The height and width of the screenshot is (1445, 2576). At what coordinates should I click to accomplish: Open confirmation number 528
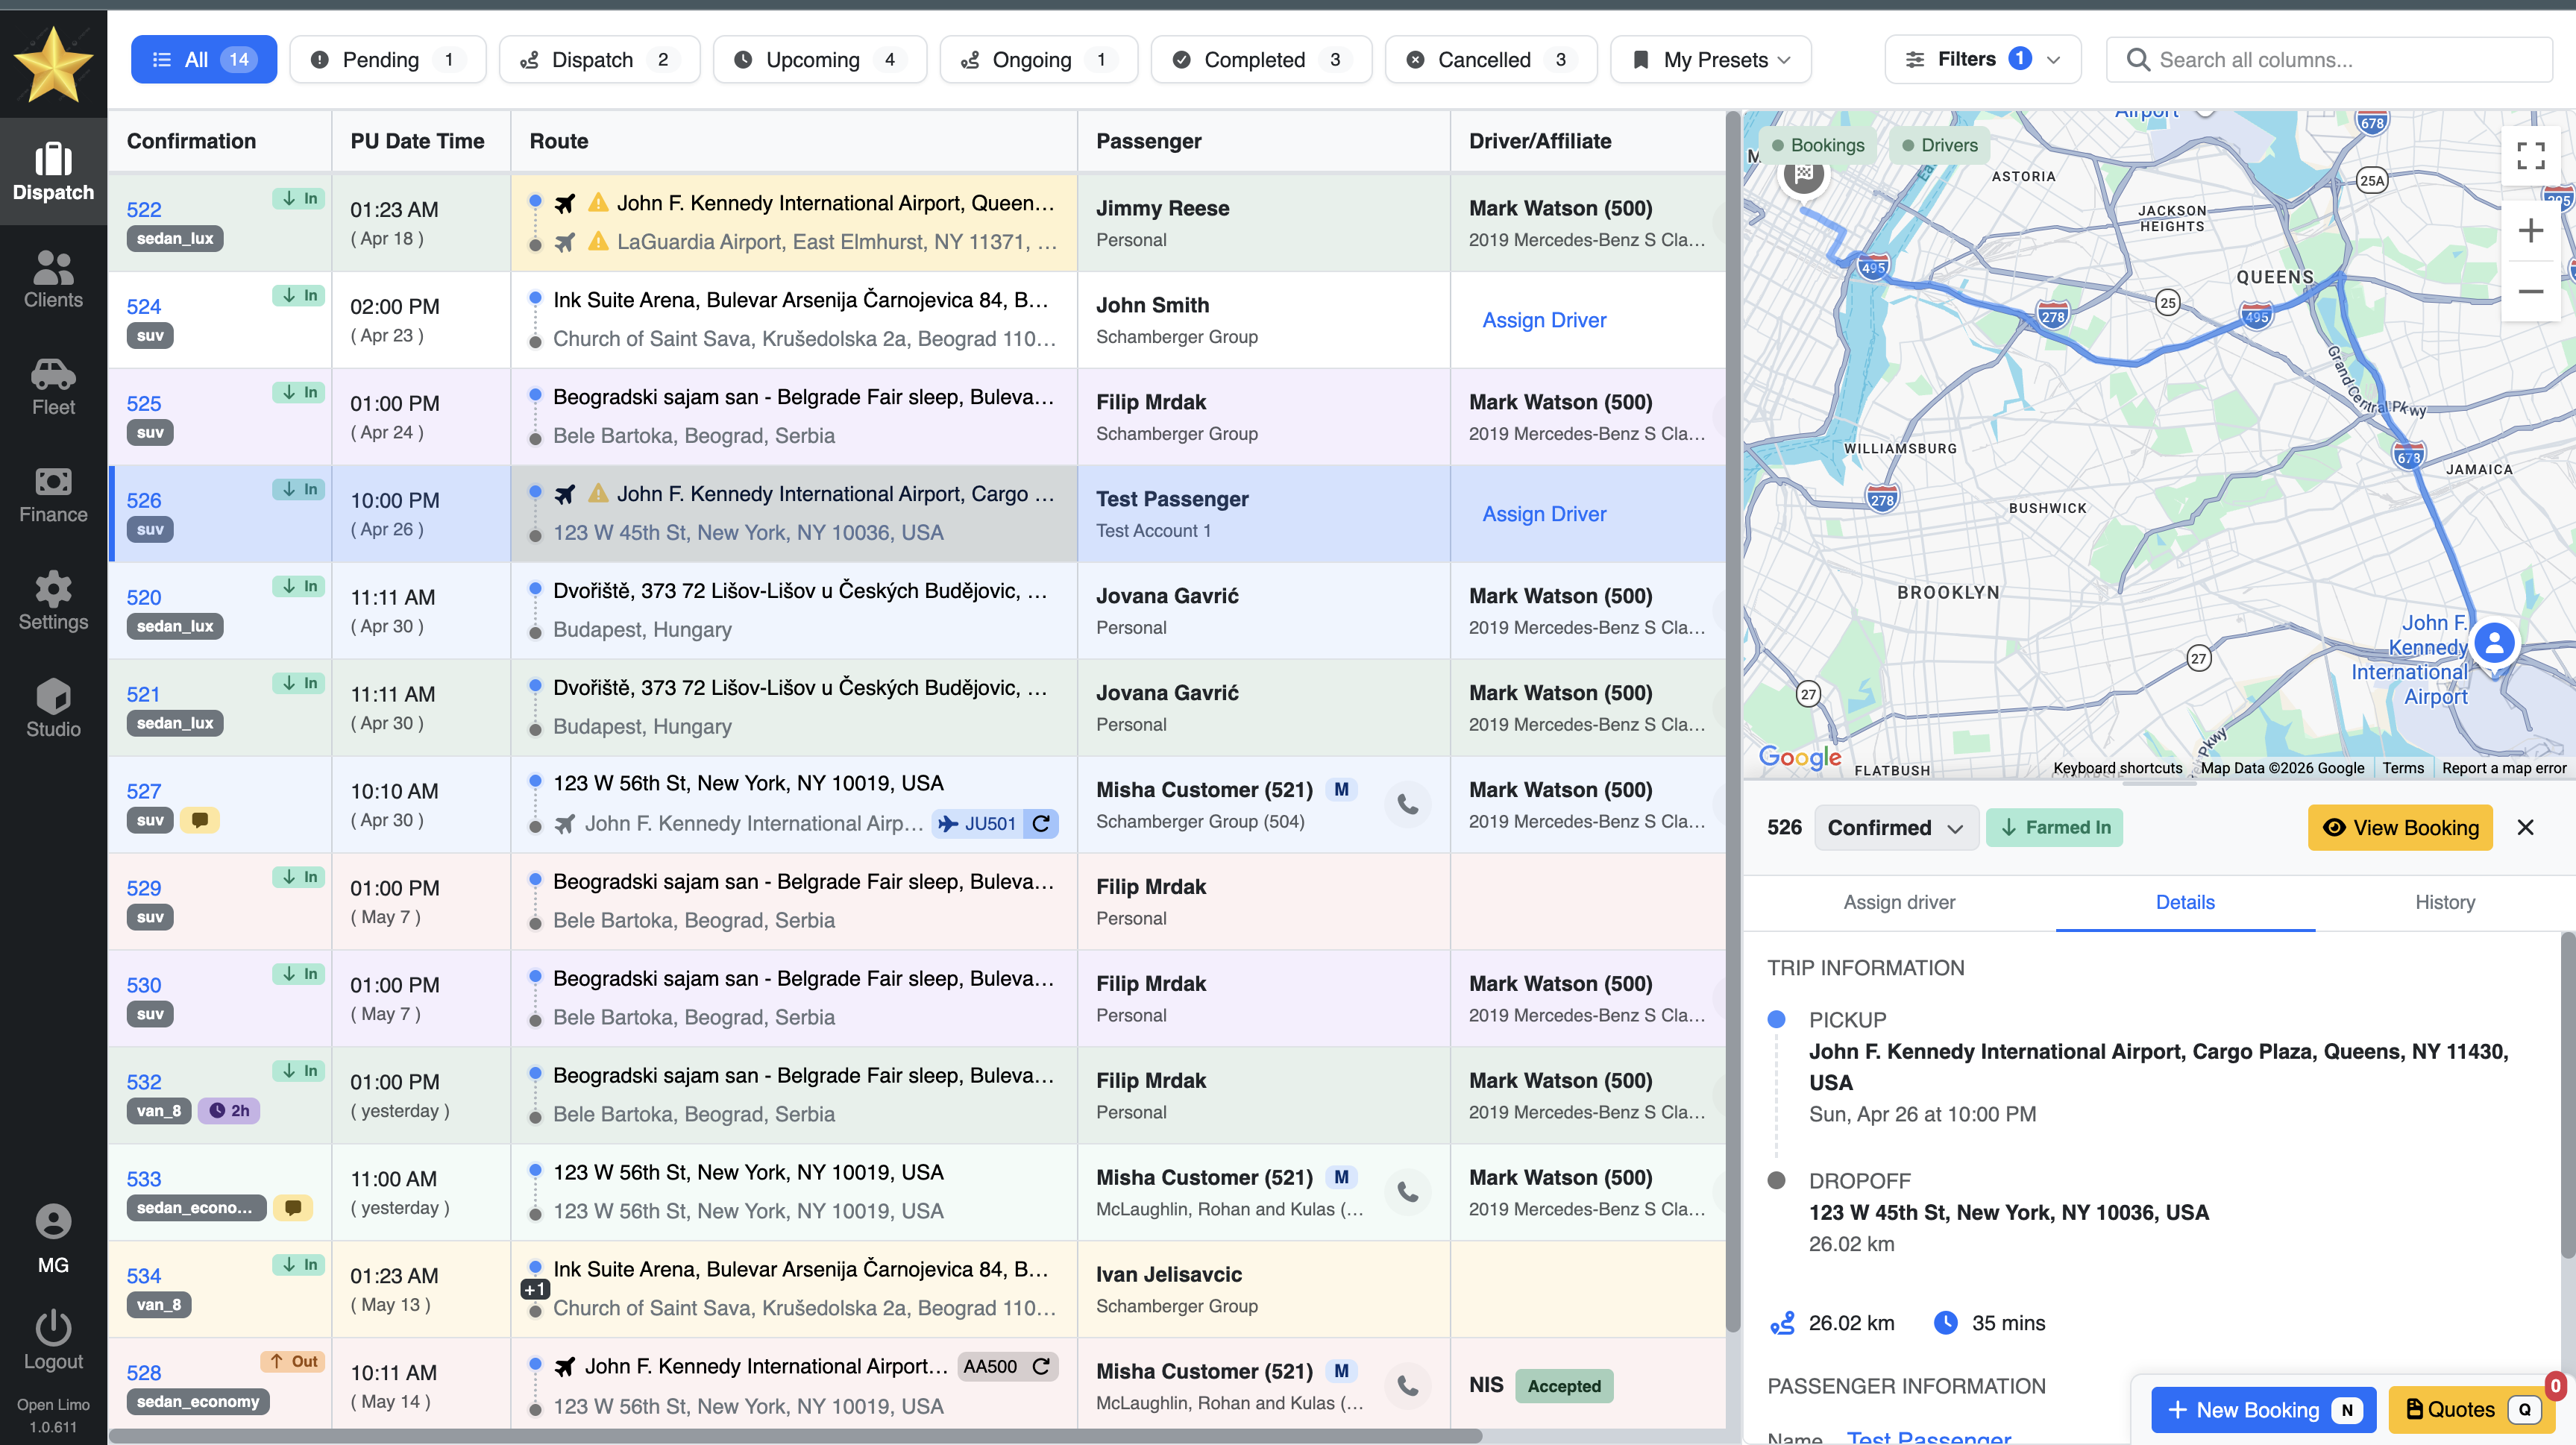click(x=144, y=1373)
